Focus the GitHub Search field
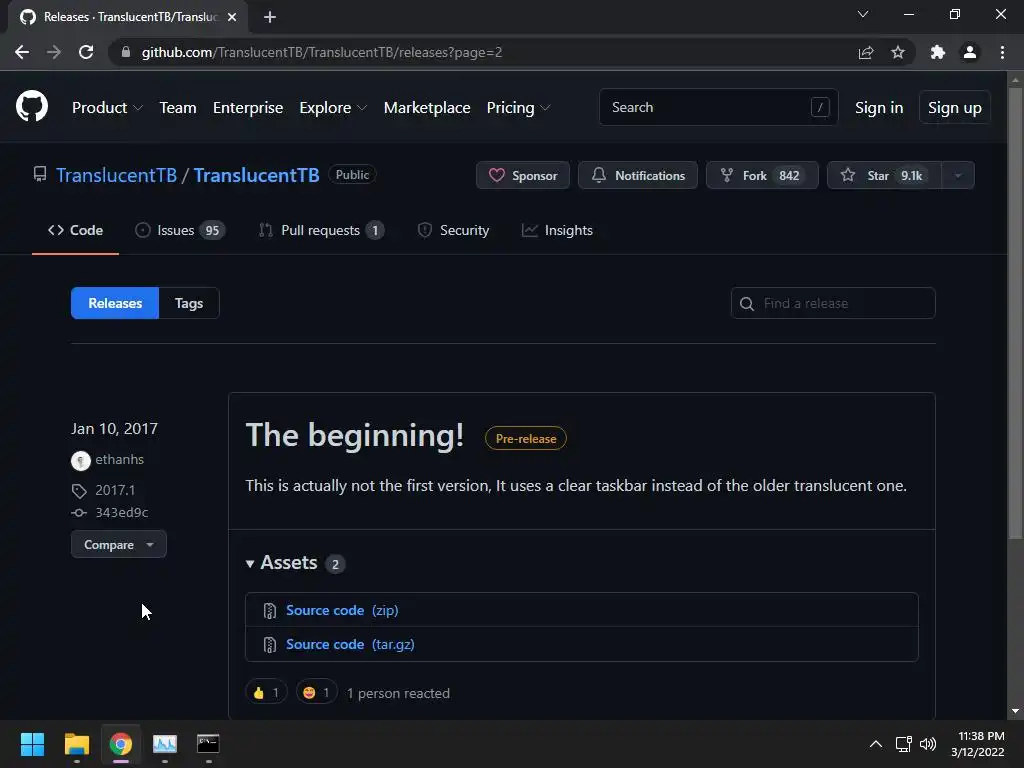The width and height of the screenshot is (1024, 768). coord(718,107)
